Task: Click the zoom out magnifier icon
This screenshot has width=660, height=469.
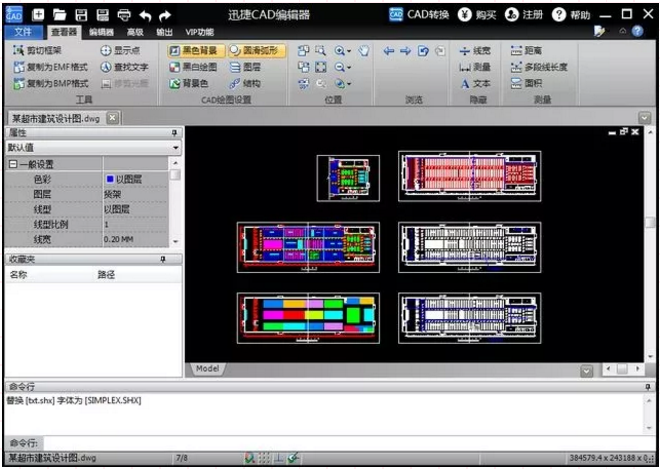Action: pyautogui.click(x=340, y=67)
